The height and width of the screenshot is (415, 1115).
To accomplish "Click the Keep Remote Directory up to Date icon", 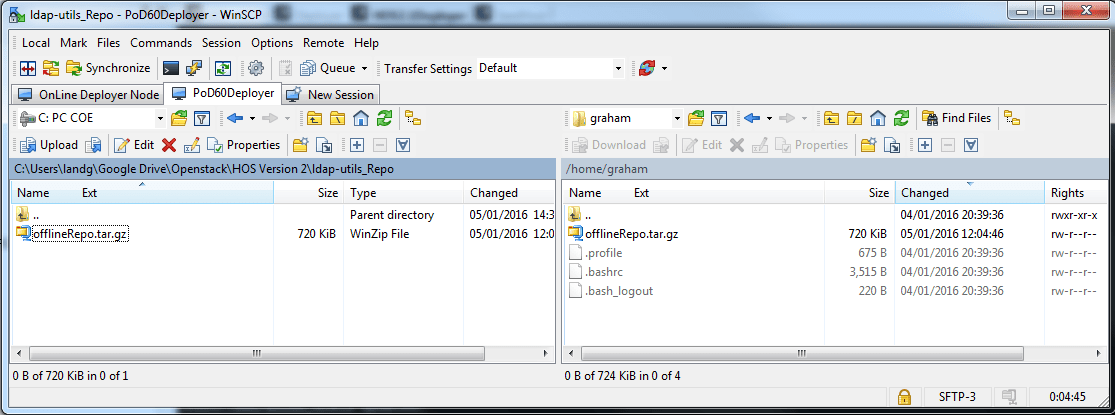I will pyautogui.click(x=224, y=68).
